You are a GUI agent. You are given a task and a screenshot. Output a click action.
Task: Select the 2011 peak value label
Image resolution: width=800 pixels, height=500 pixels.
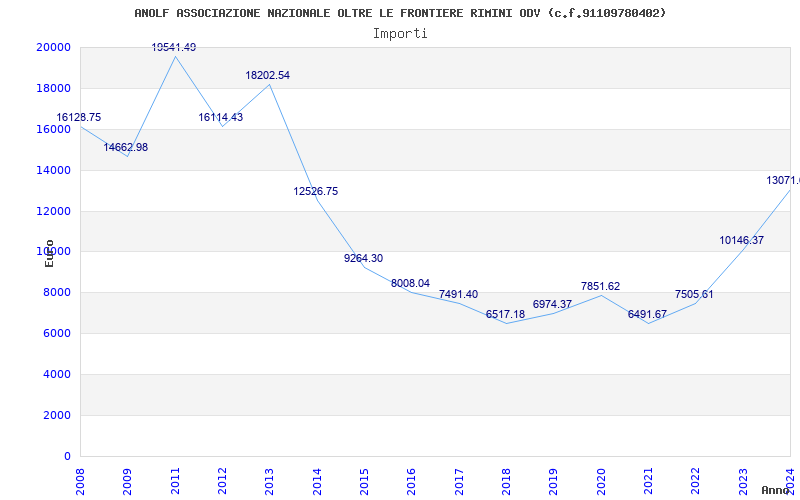[x=173, y=47]
